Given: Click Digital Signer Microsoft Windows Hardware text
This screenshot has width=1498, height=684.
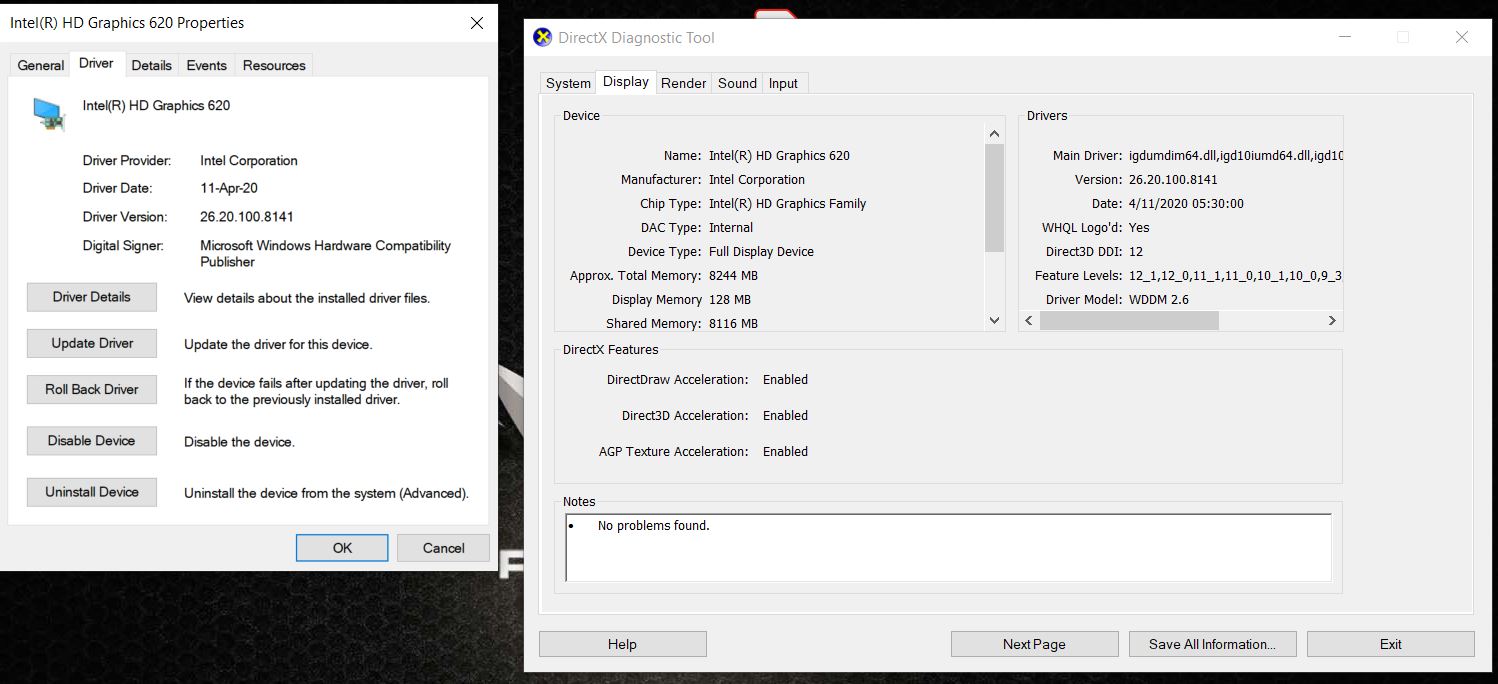Looking at the screenshot, I should pos(325,253).
